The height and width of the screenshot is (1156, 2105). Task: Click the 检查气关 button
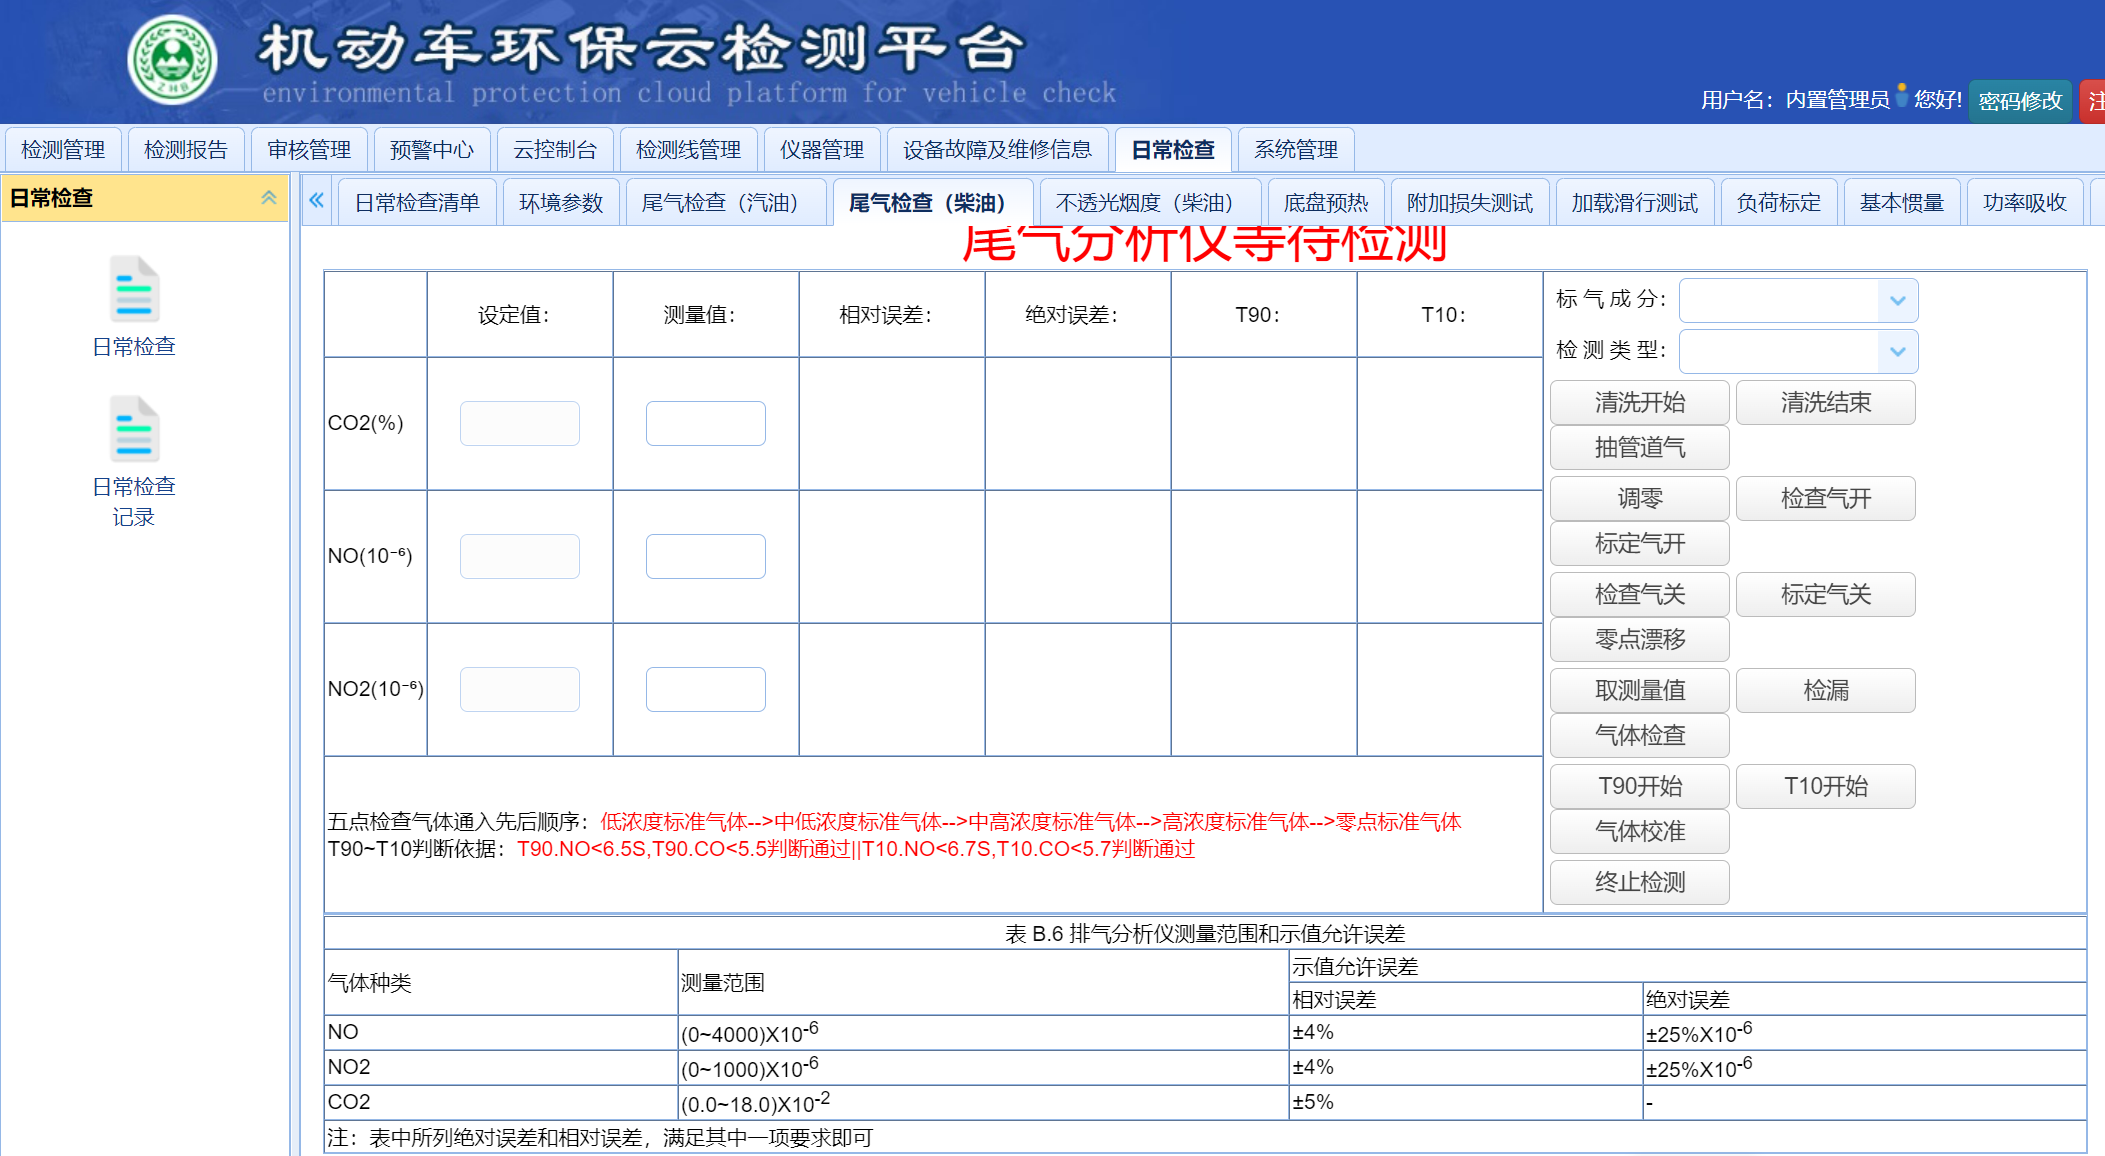pos(1640,595)
